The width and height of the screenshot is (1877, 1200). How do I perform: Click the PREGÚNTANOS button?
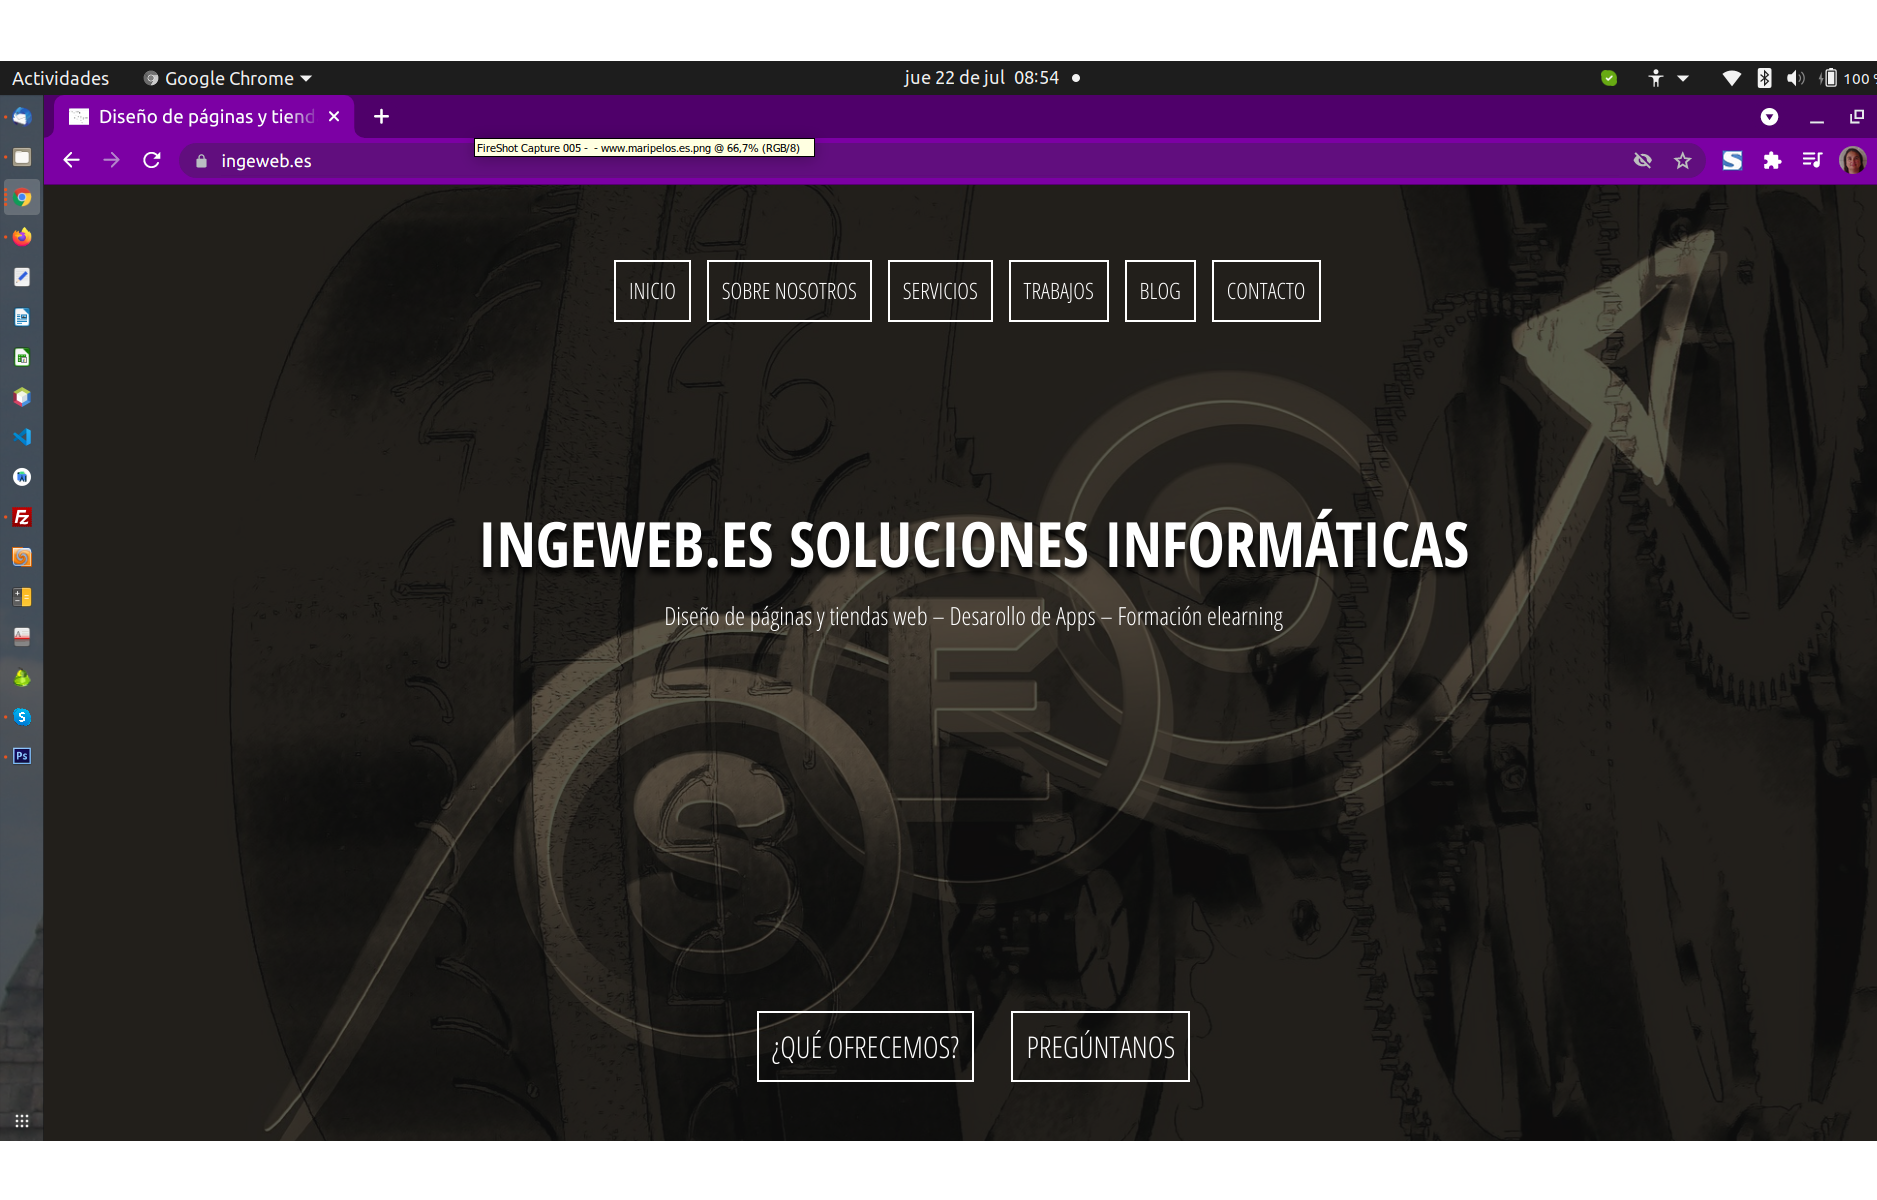pos(1100,1046)
